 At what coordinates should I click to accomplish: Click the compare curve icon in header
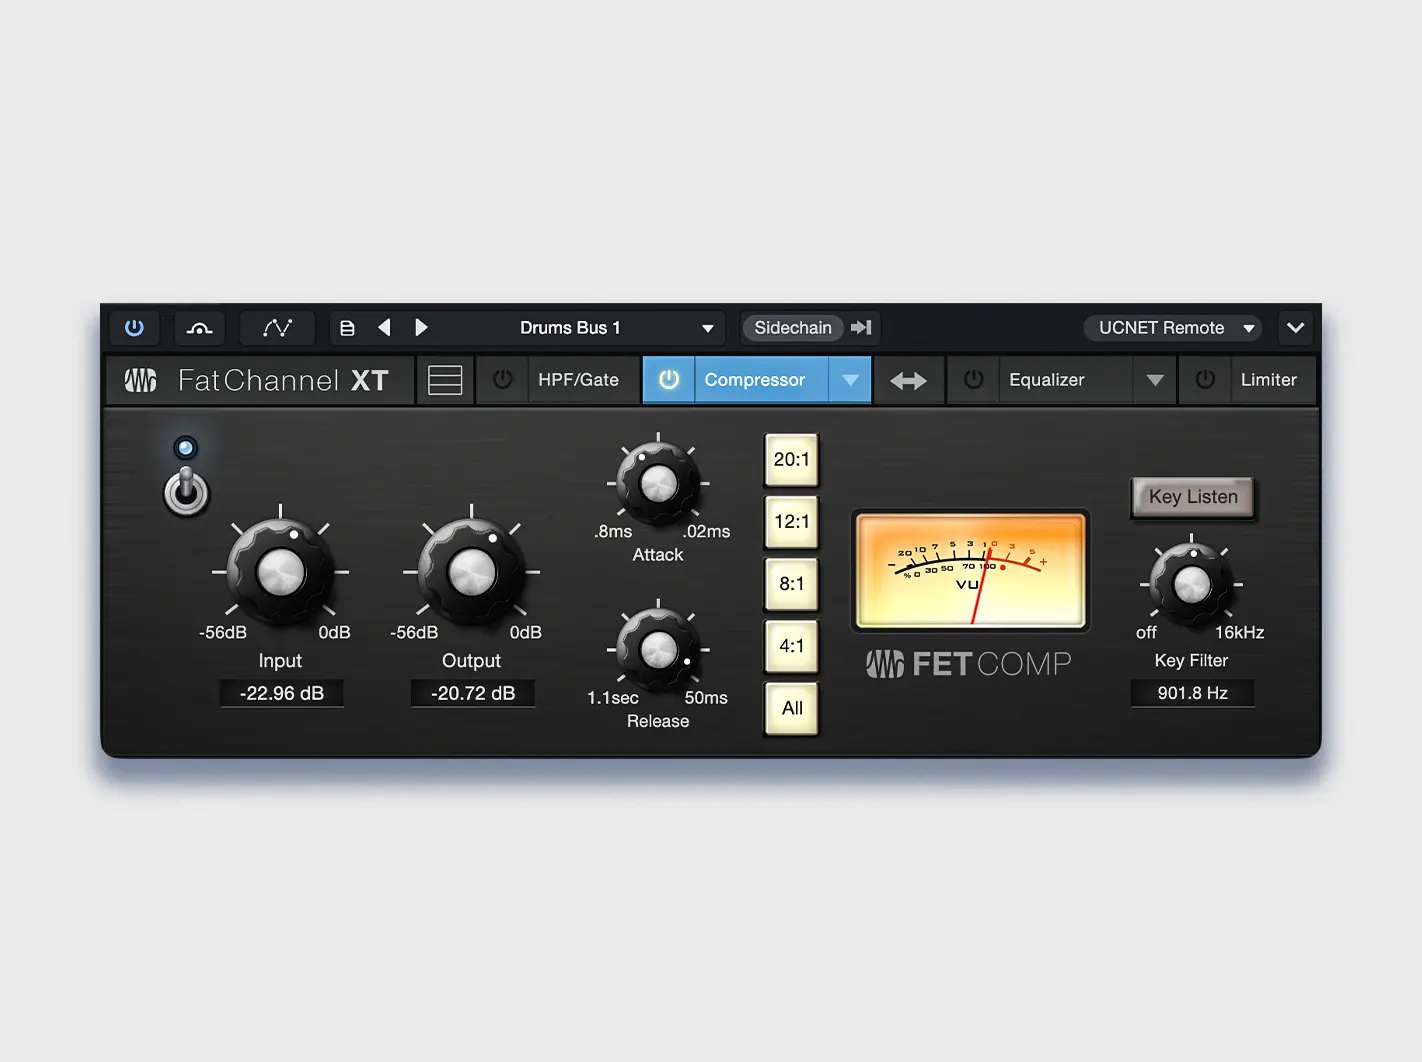(199, 328)
